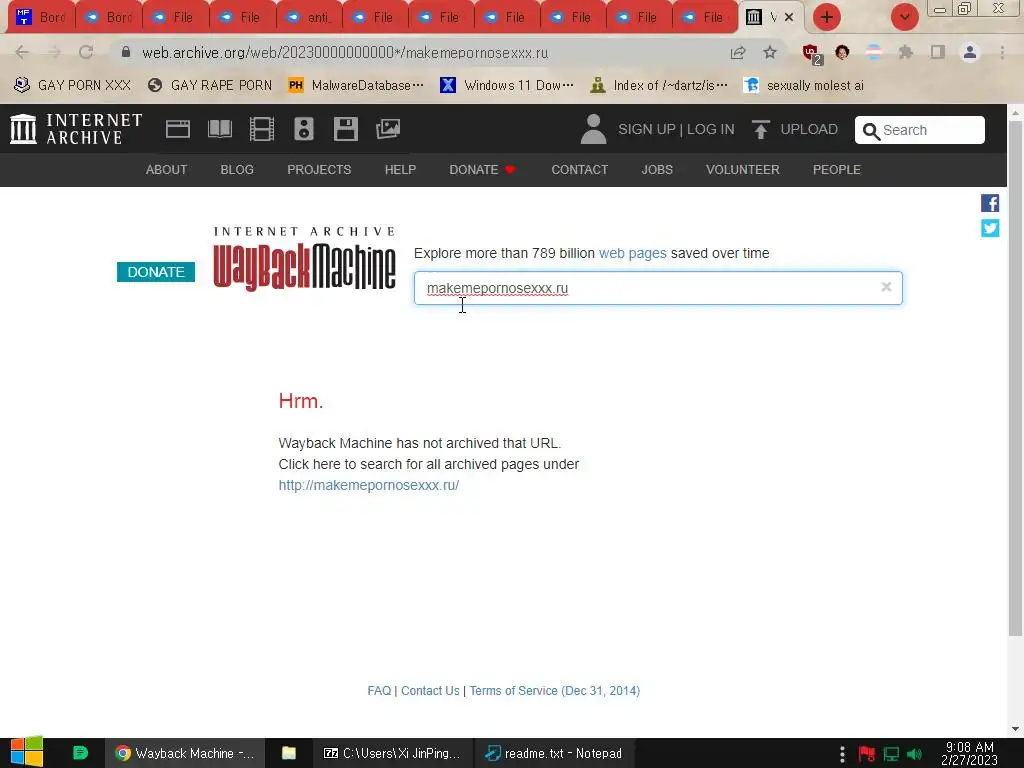Open the Contact Us footer link
Screen dimensions: 1024x768
tap(430, 691)
